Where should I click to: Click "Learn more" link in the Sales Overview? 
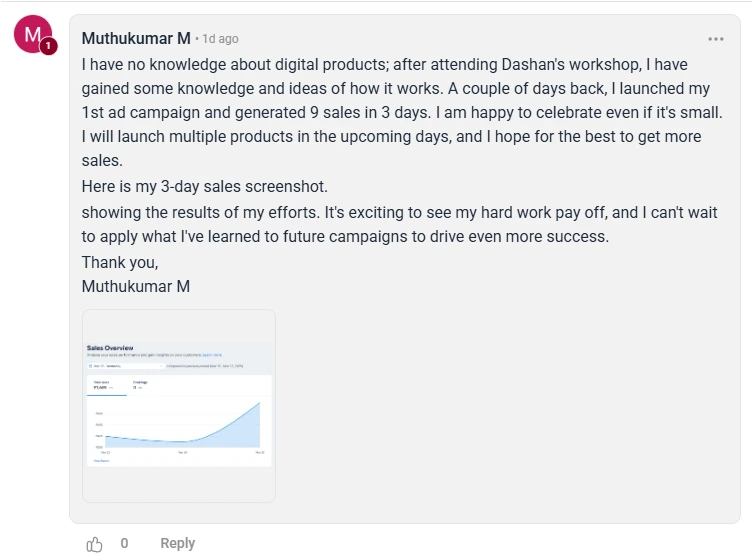click(212, 355)
